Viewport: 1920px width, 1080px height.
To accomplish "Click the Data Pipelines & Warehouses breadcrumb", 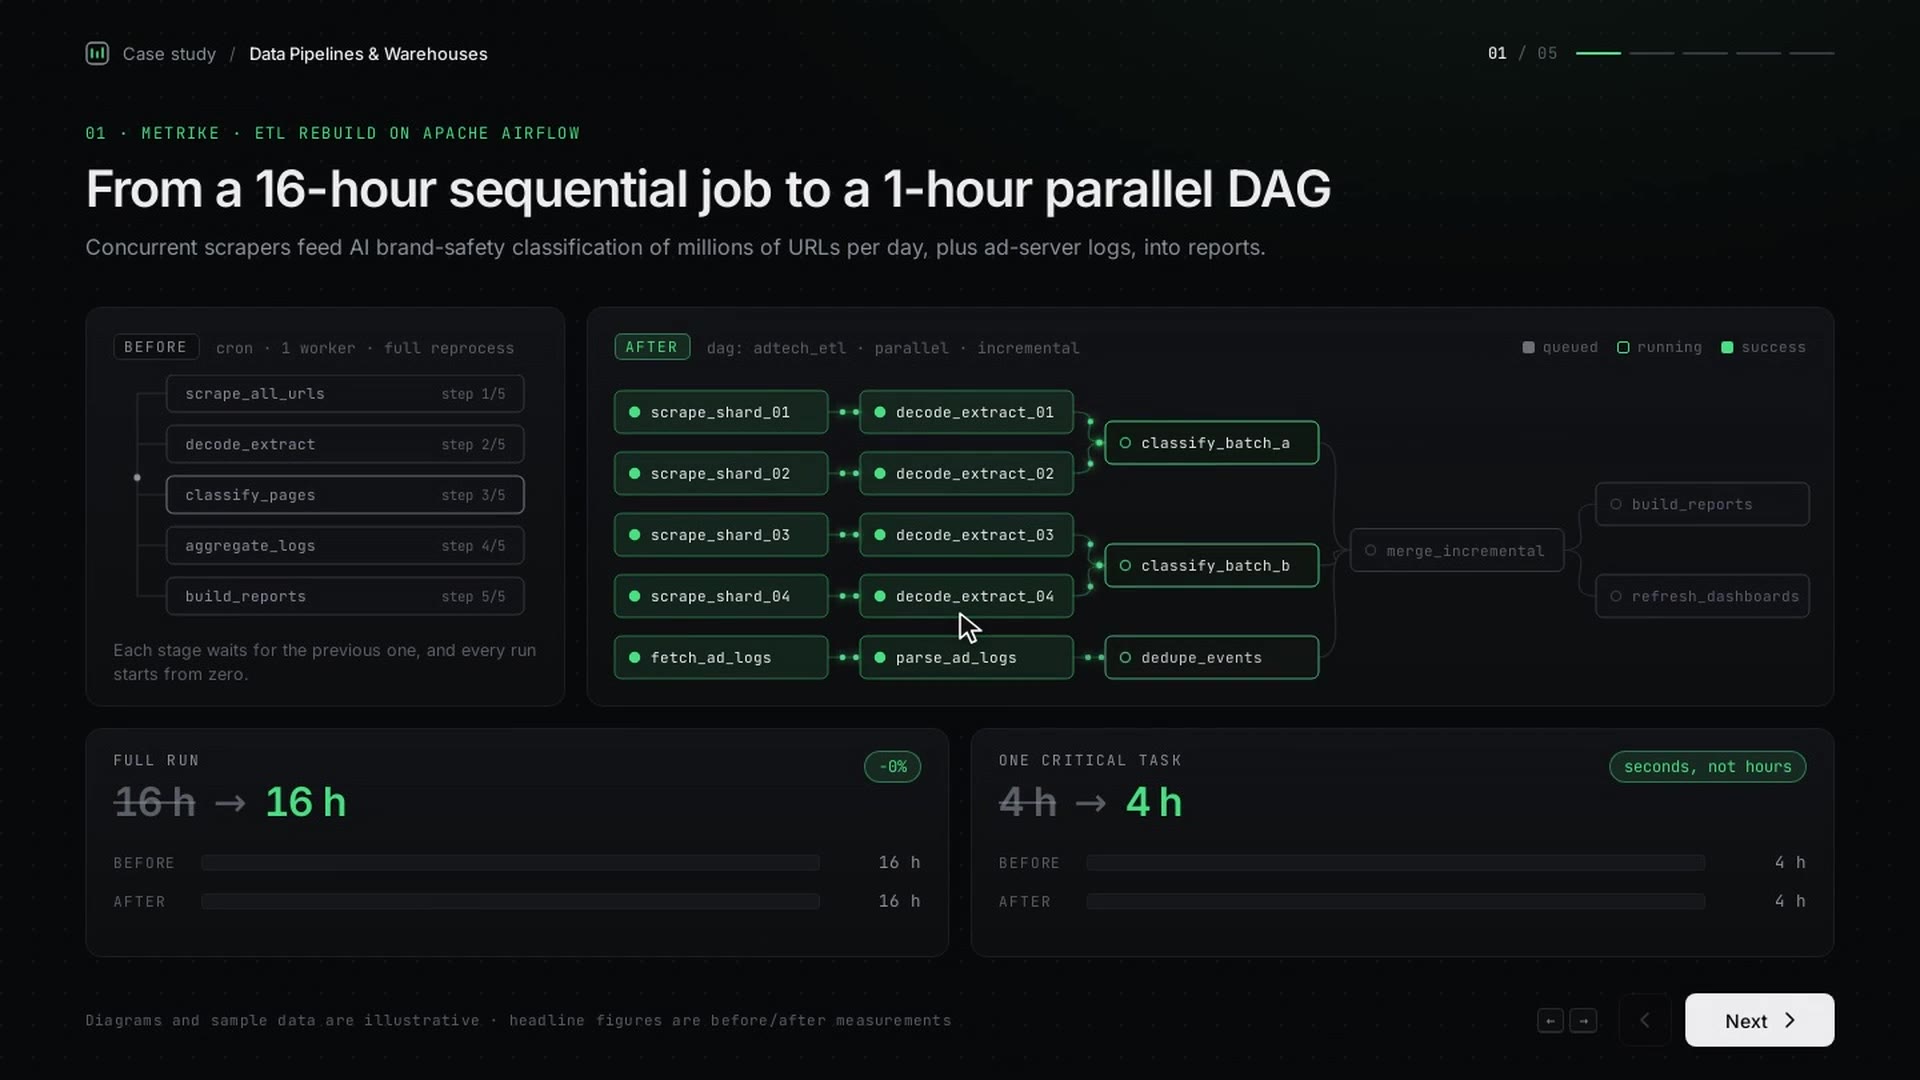I will pyautogui.click(x=368, y=54).
